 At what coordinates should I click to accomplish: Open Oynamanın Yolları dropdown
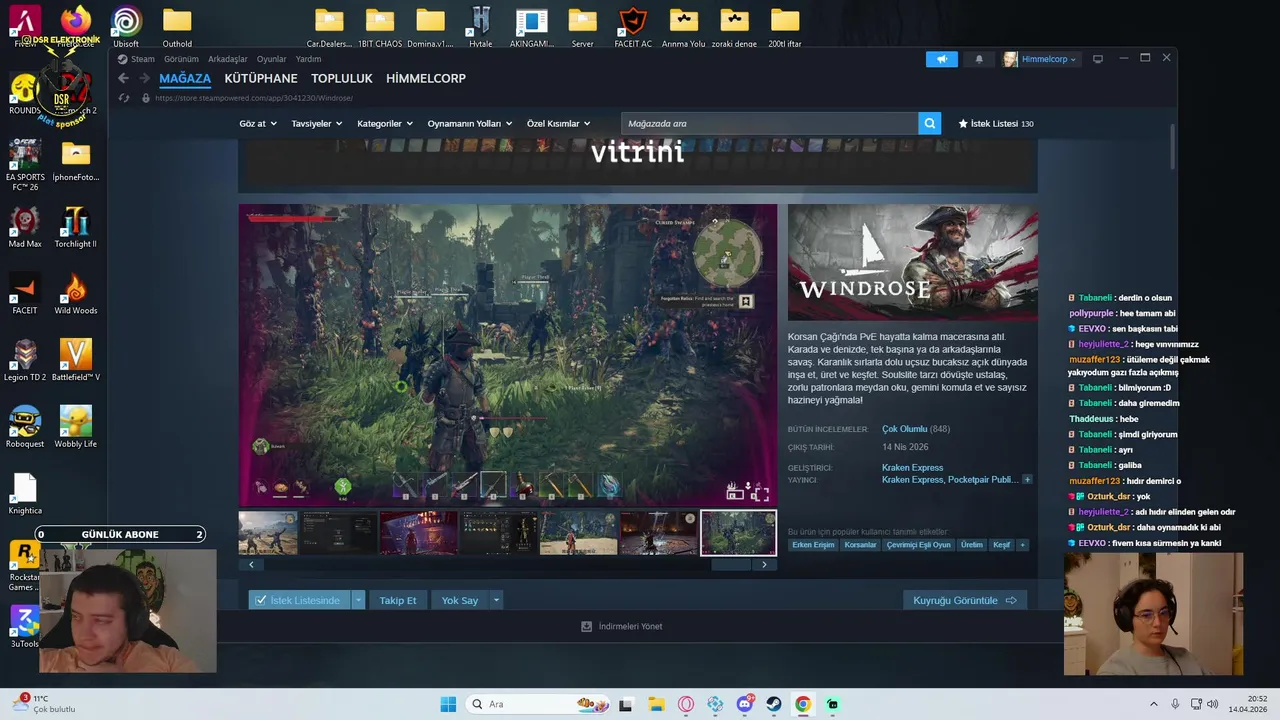pyautogui.click(x=469, y=123)
